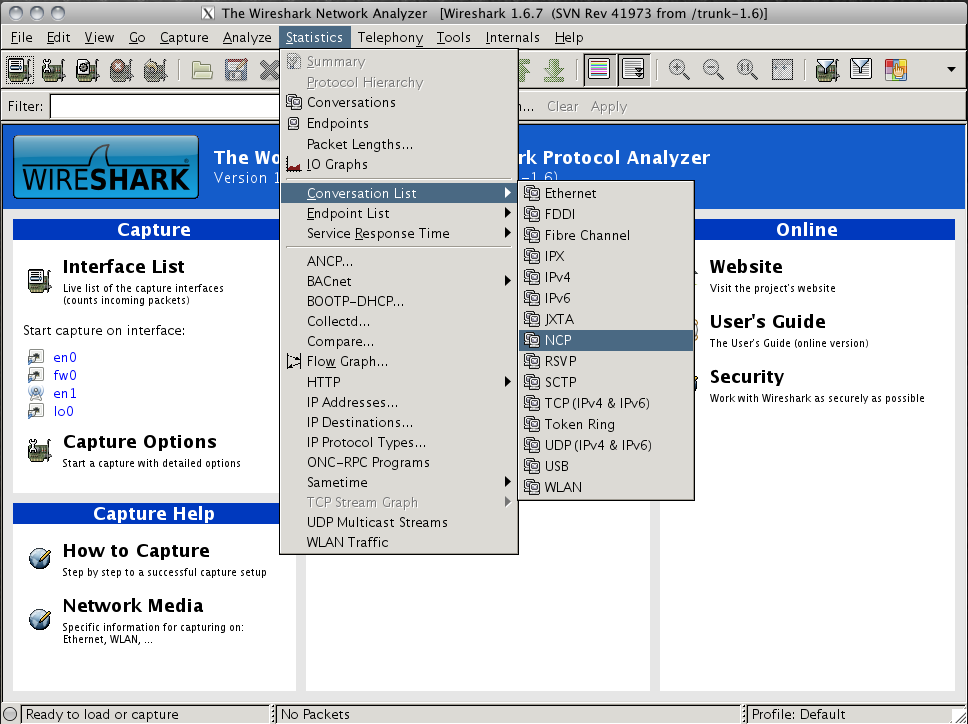
Task: Expand the Service Response Time submenu
Action: pos(399,233)
